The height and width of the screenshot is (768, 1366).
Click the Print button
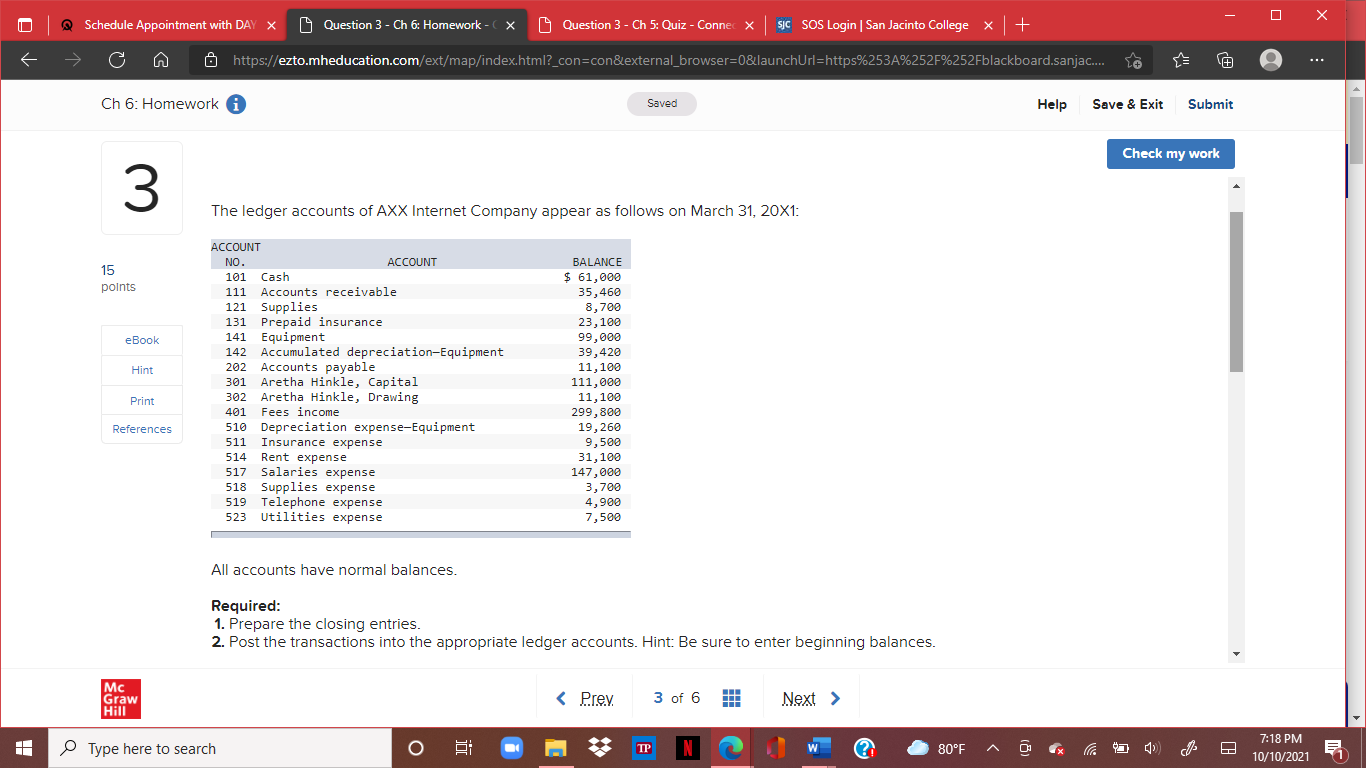142,401
